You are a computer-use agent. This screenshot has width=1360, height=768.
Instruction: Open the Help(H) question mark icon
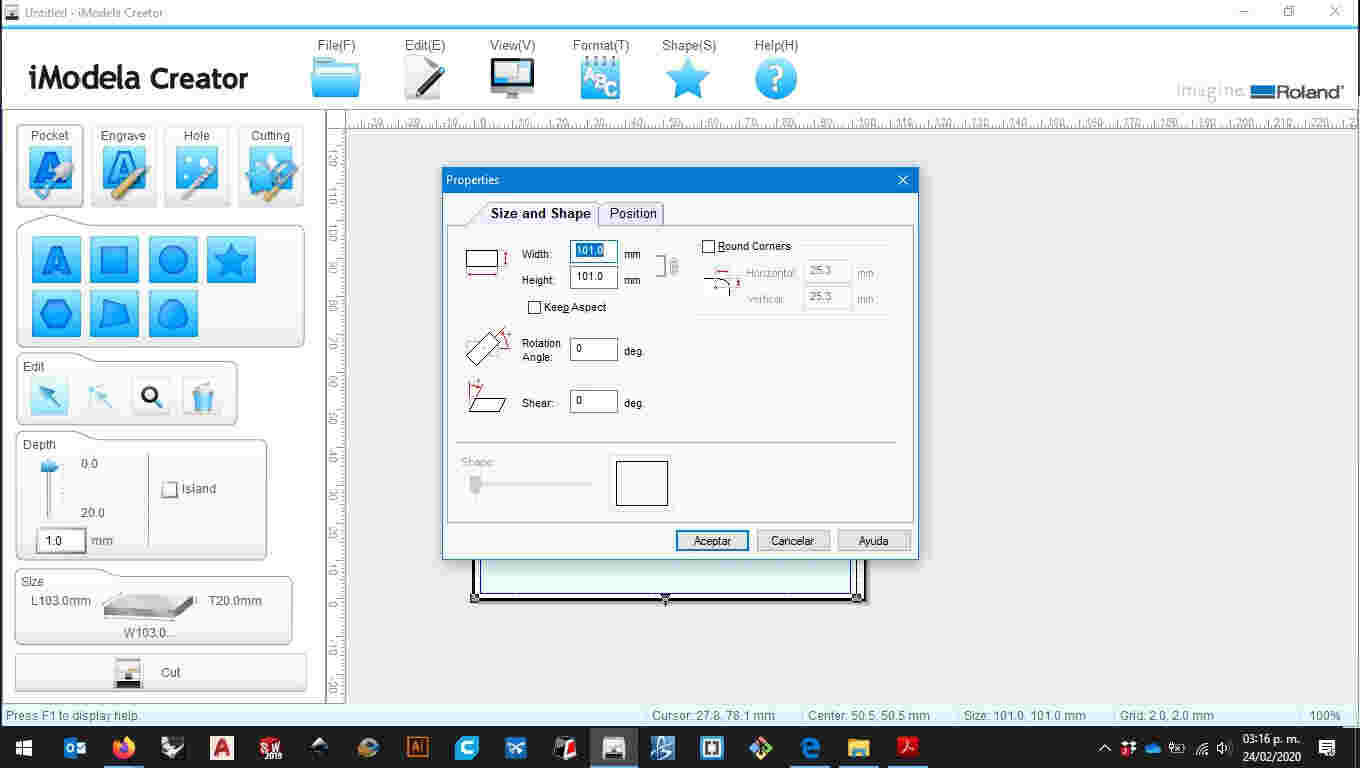[776, 78]
